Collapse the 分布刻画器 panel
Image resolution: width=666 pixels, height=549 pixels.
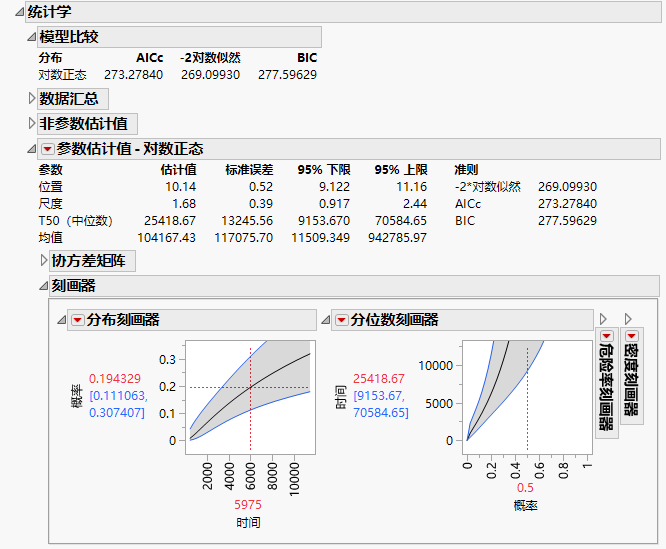[62, 320]
